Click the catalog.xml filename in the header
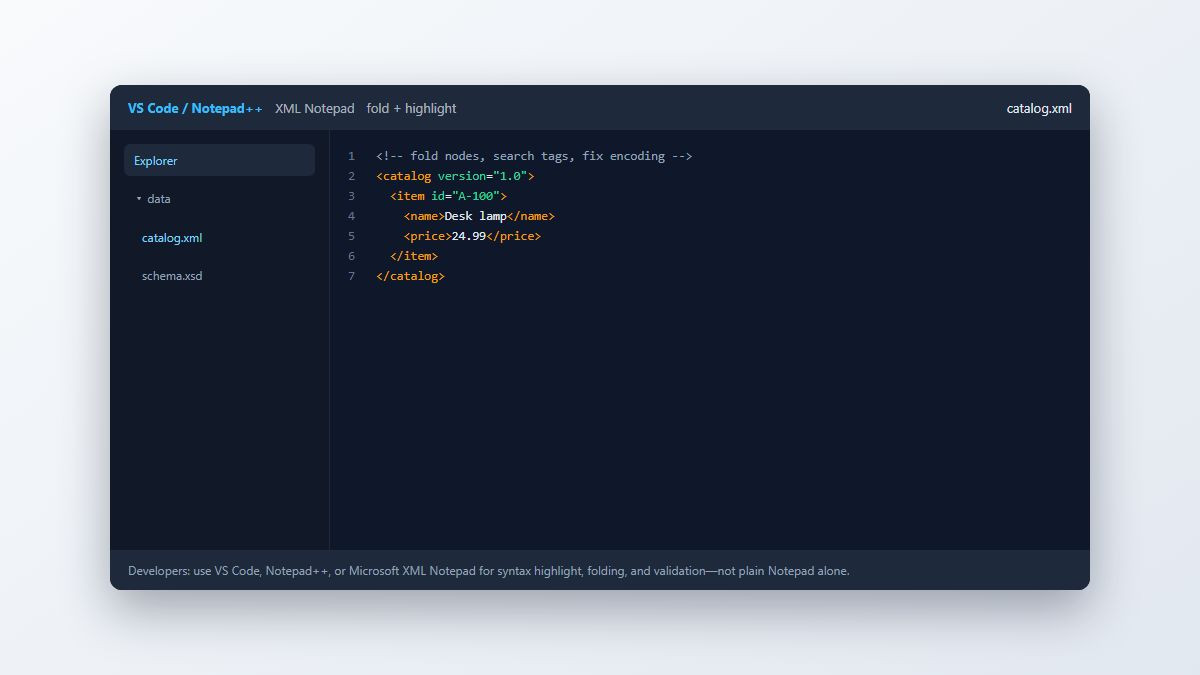1200x675 pixels. pyautogui.click(x=1039, y=108)
